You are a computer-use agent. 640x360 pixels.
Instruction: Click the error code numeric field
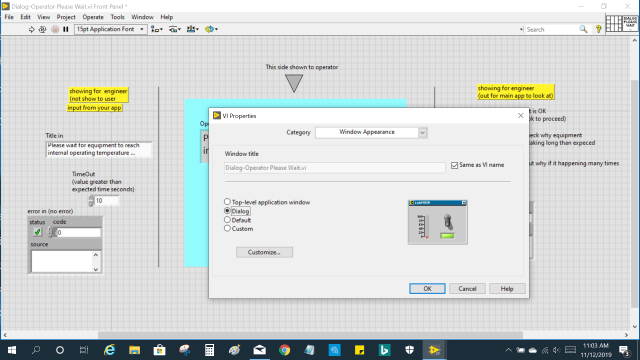(x=78, y=232)
